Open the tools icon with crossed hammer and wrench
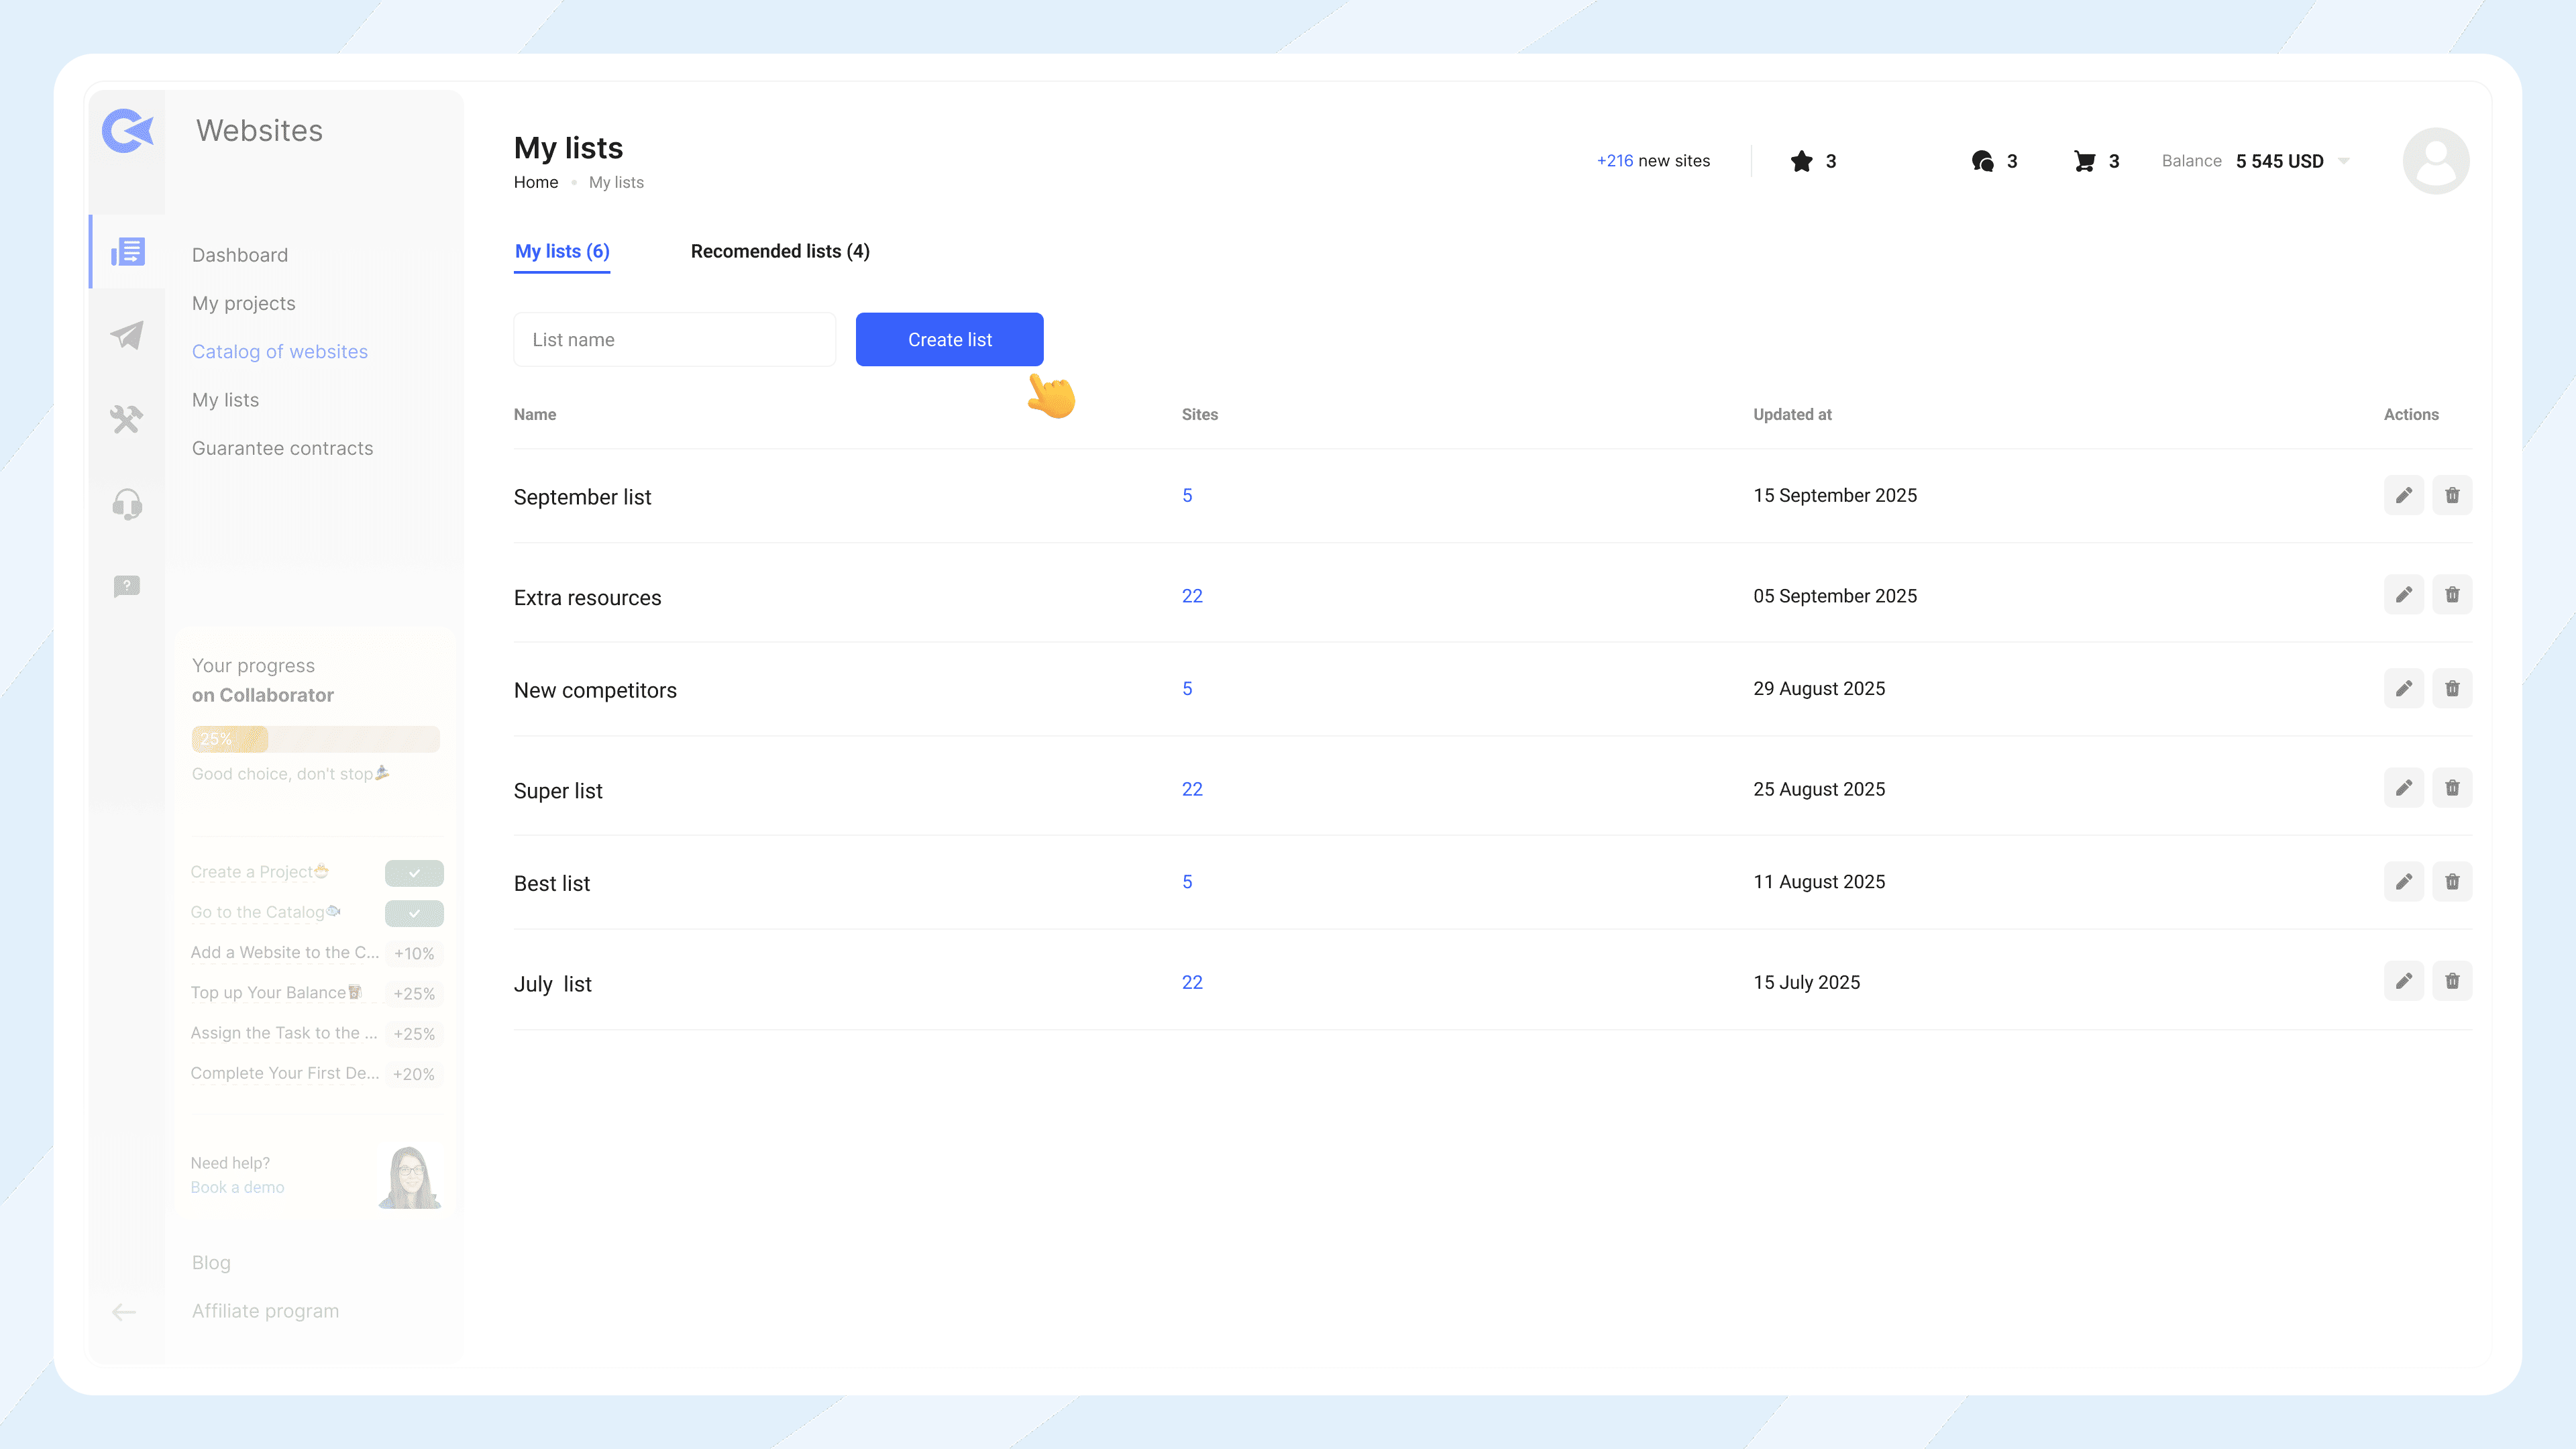 click(127, 419)
